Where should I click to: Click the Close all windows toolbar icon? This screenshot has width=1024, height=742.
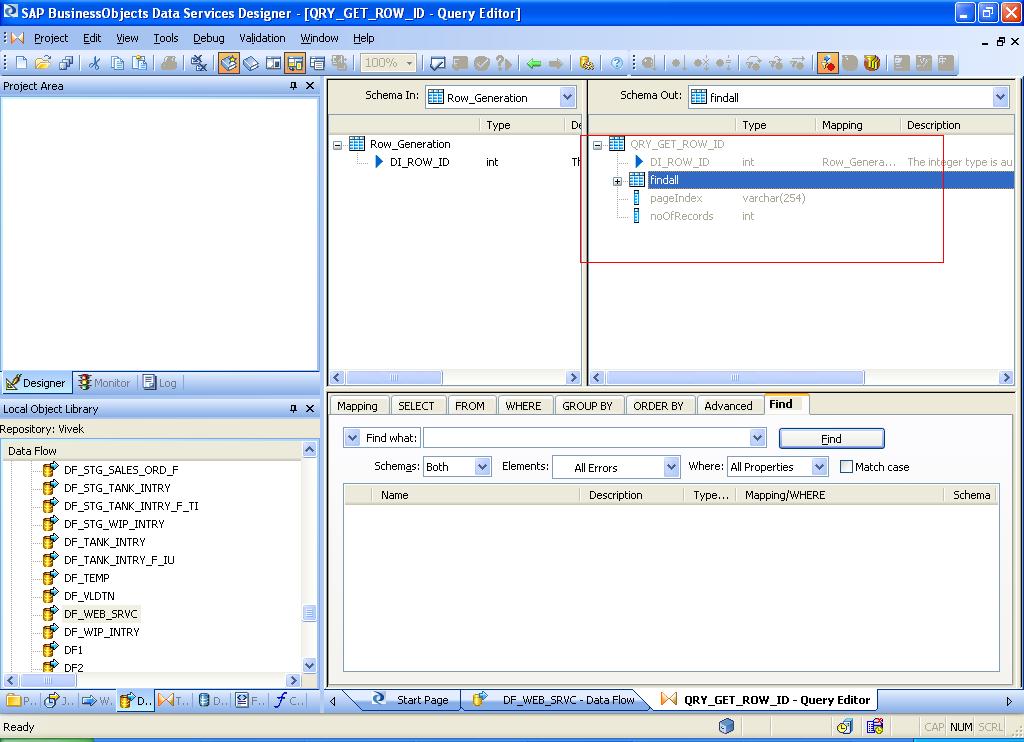[199, 63]
